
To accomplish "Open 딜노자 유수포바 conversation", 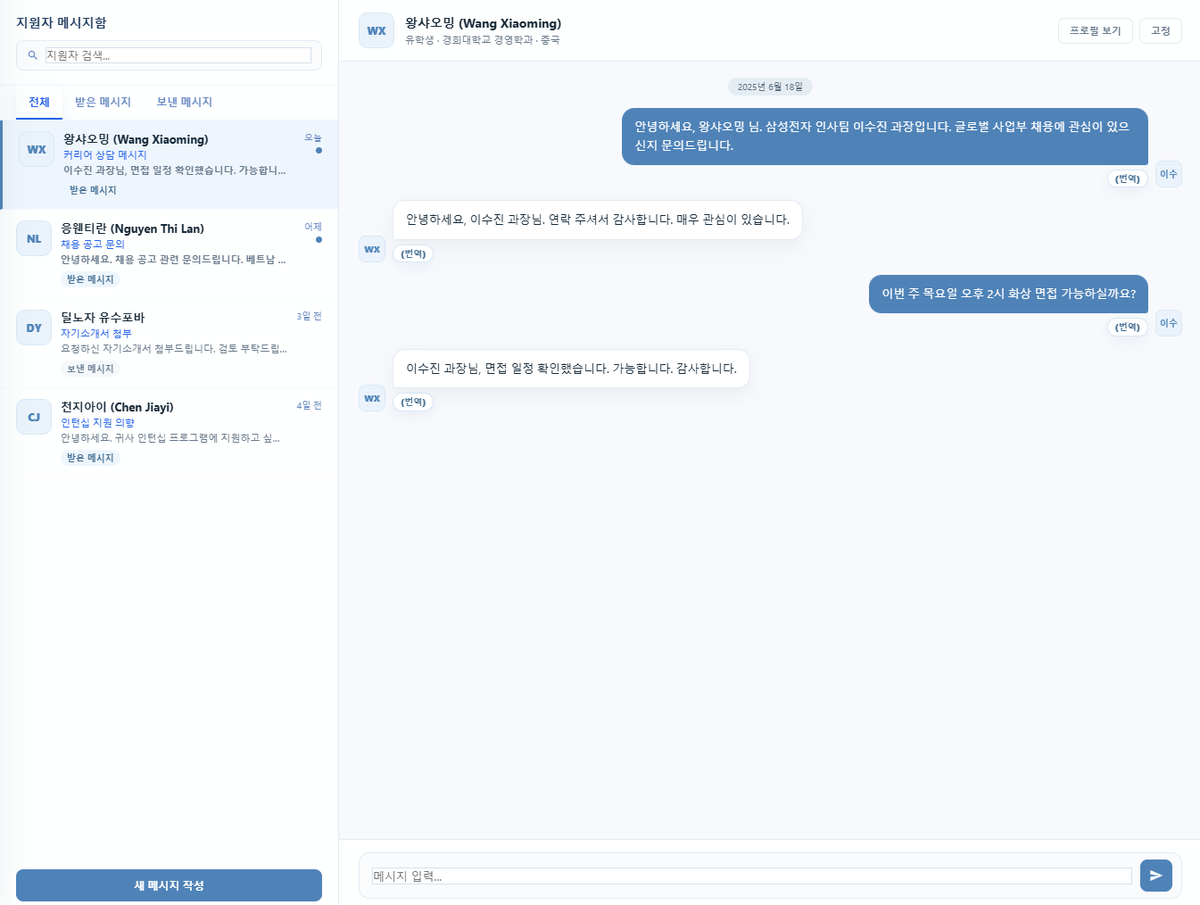I will point(169,343).
